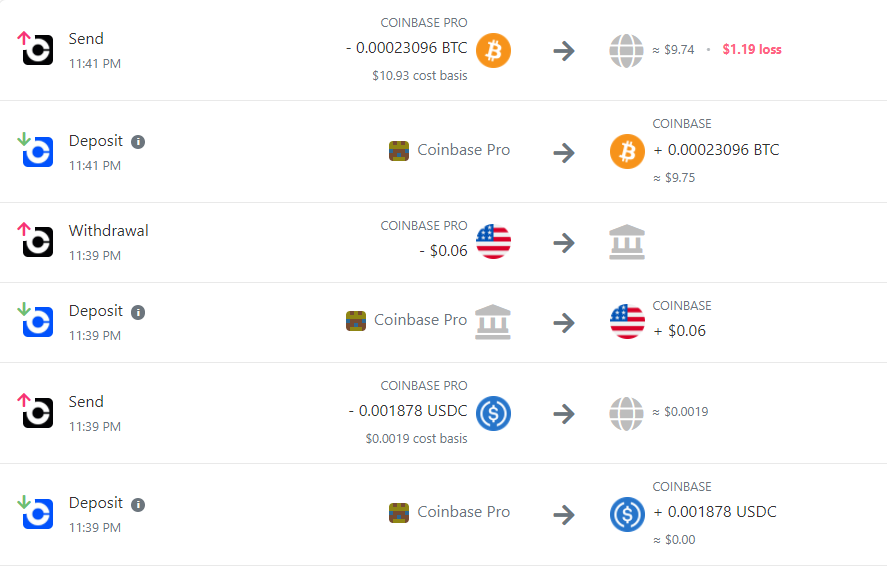887x568 pixels.
Task: Click the $10.93 cost basis text
Action: 420,76
